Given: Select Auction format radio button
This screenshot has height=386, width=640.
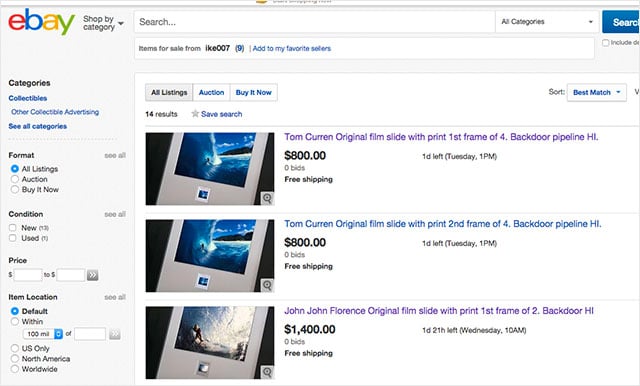Looking at the screenshot, I should 15,179.
